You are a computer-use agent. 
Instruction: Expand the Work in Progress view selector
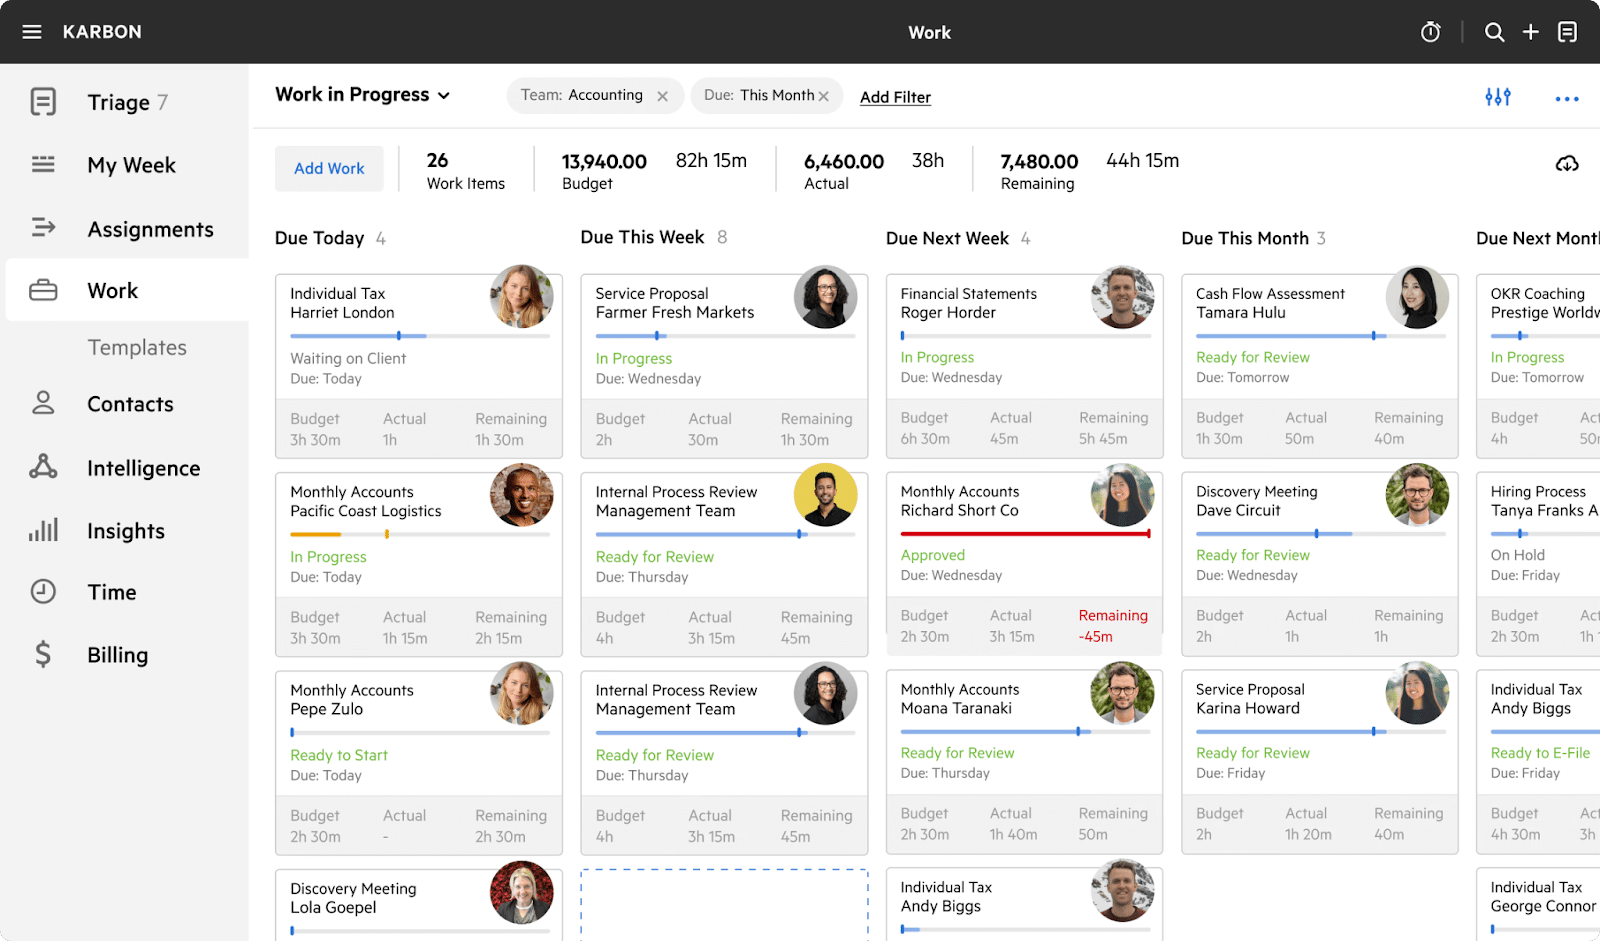click(x=443, y=94)
